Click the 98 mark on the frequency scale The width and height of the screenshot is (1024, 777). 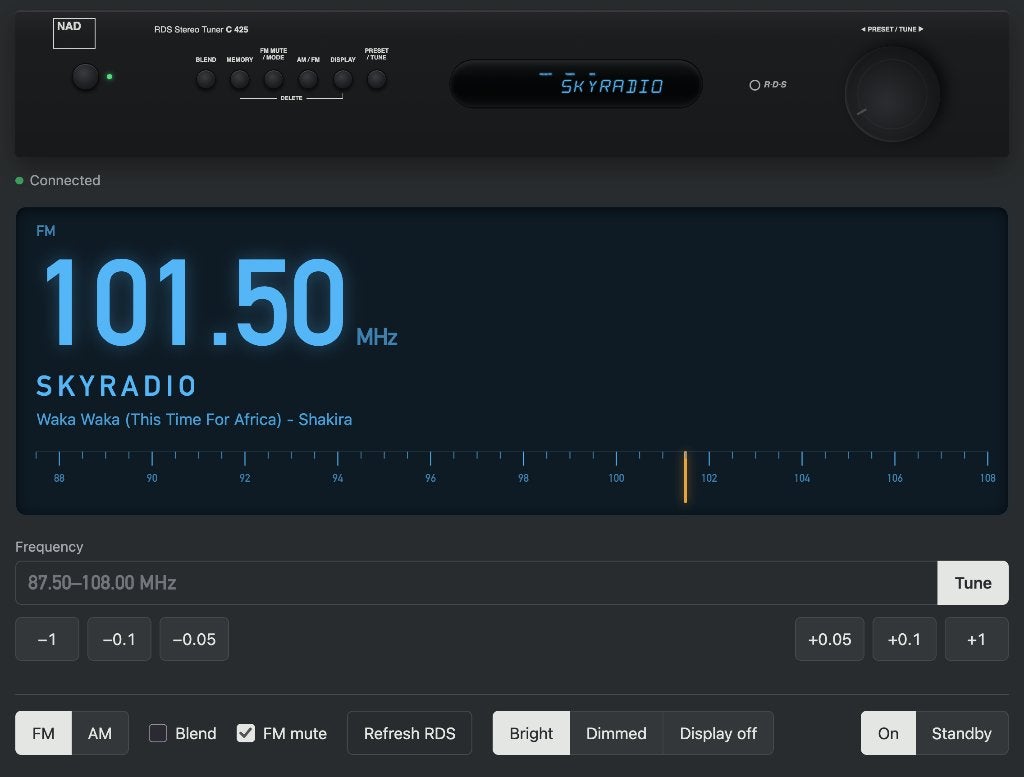(523, 478)
